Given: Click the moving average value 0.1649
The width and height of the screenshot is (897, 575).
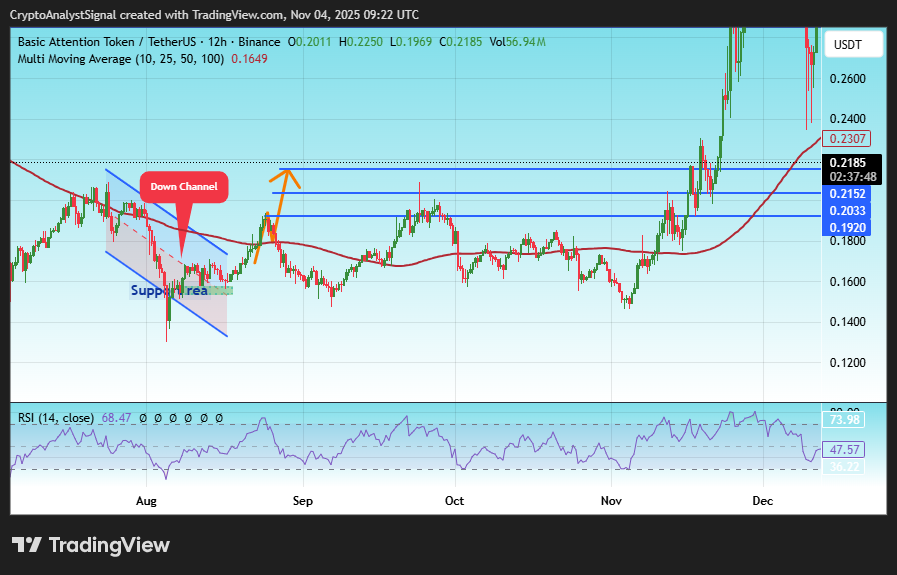Looking at the screenshot, I should [x=249, y=59].
